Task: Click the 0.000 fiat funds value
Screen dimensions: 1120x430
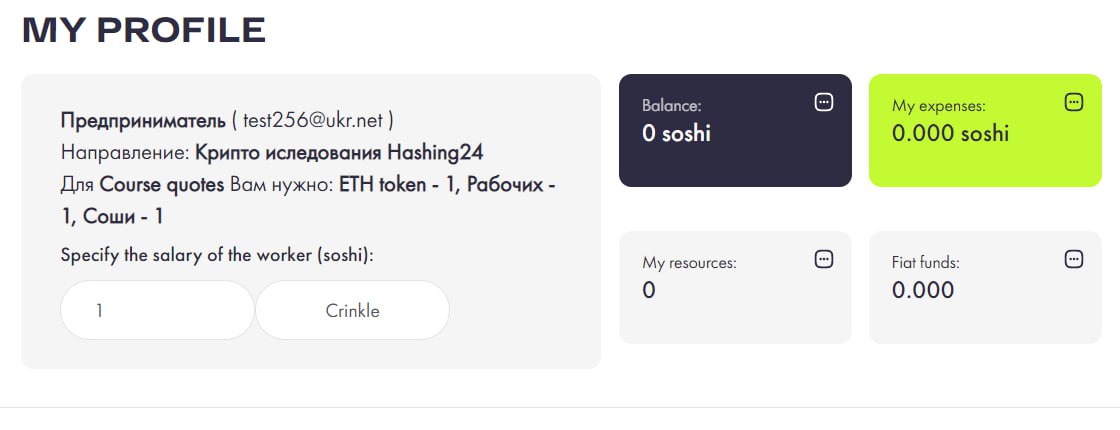Action: pos(923,291)
